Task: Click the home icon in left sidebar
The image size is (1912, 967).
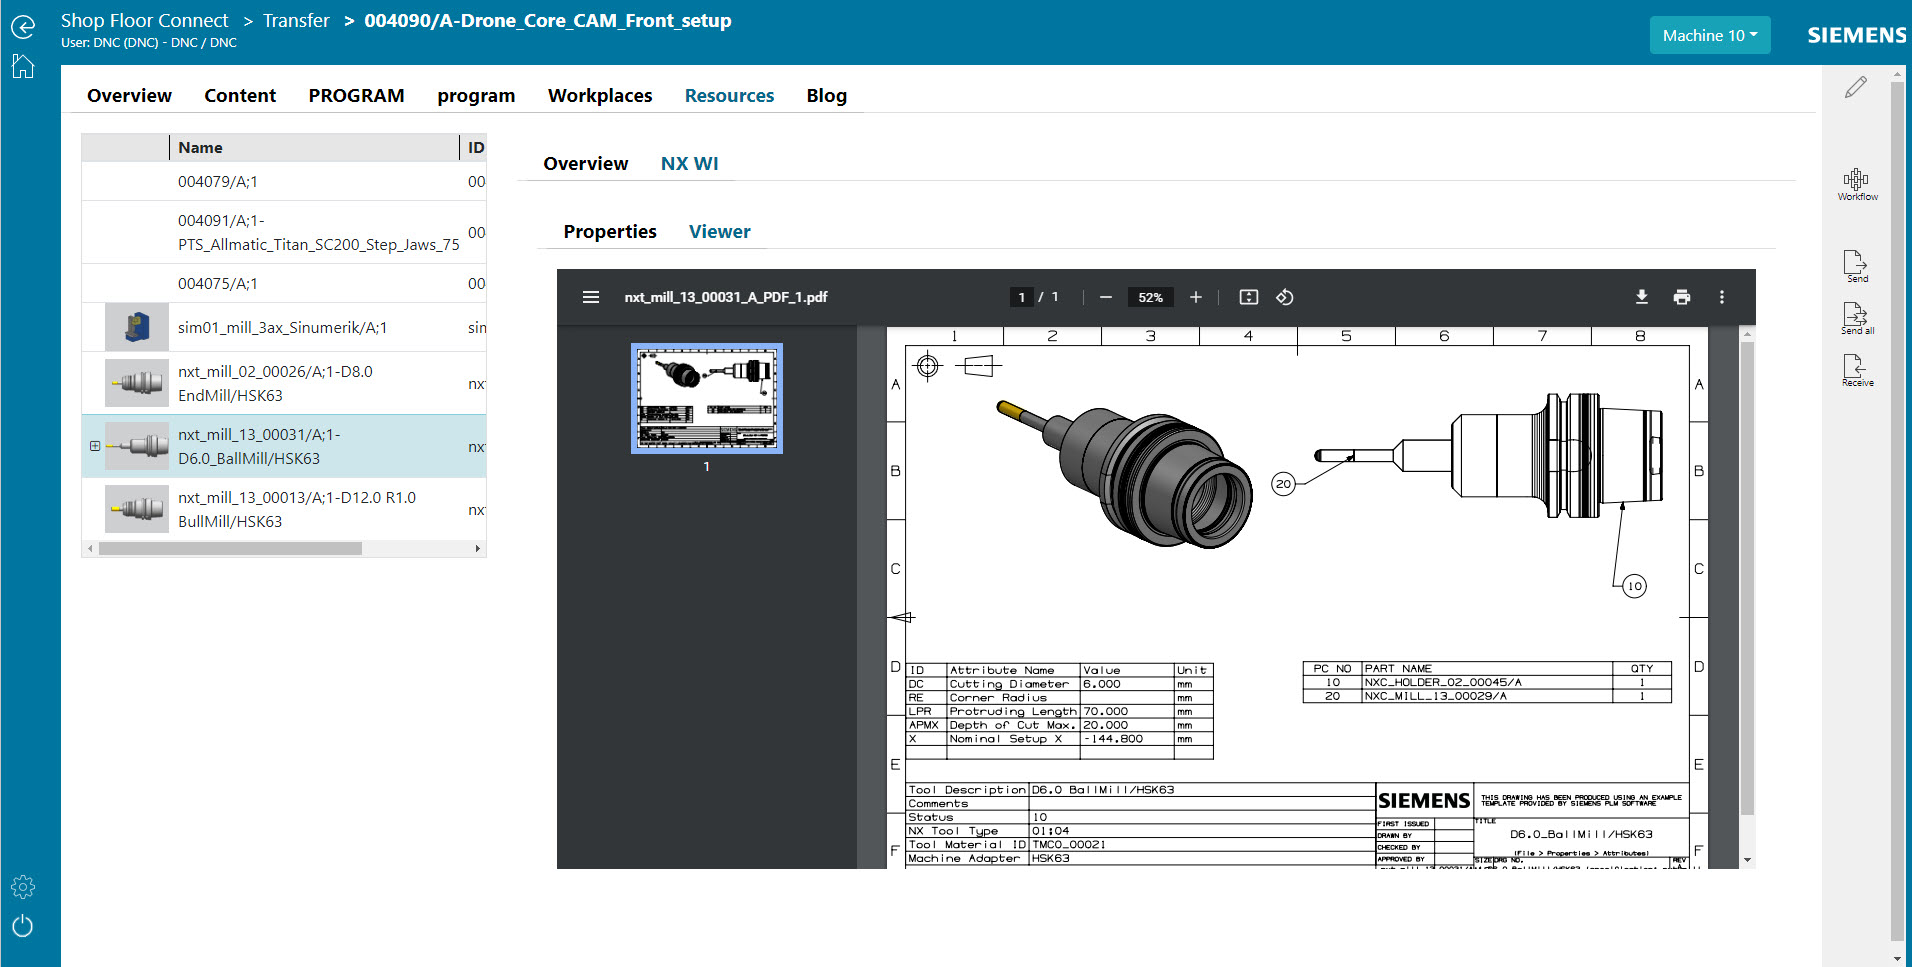Action: pos(22,66)
